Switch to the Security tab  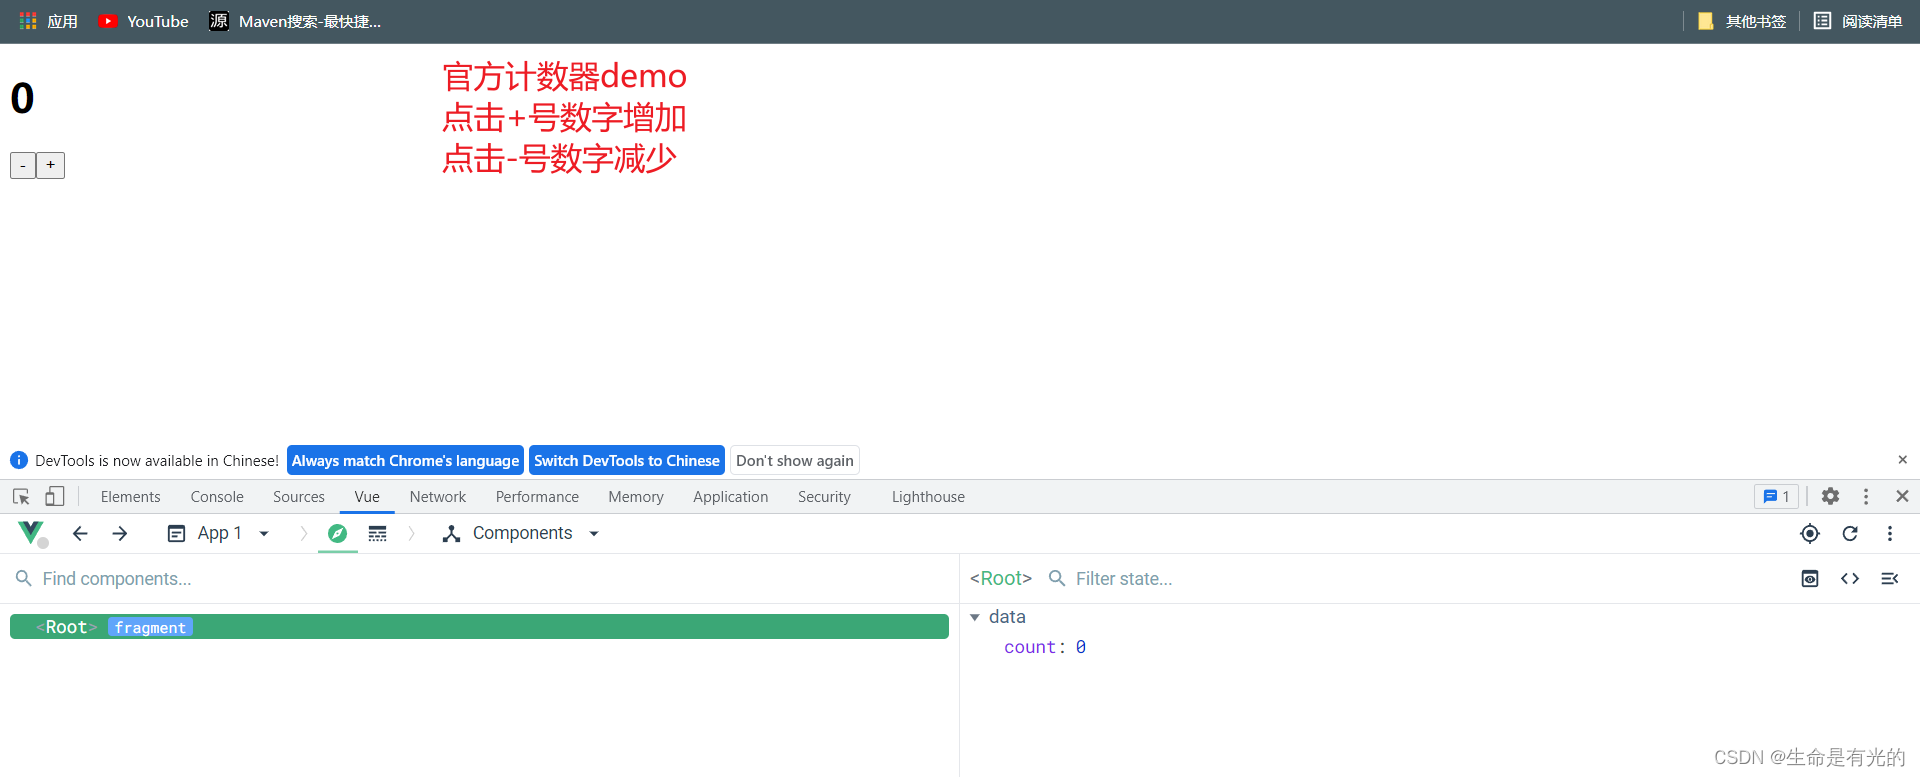tap(824, 496)
